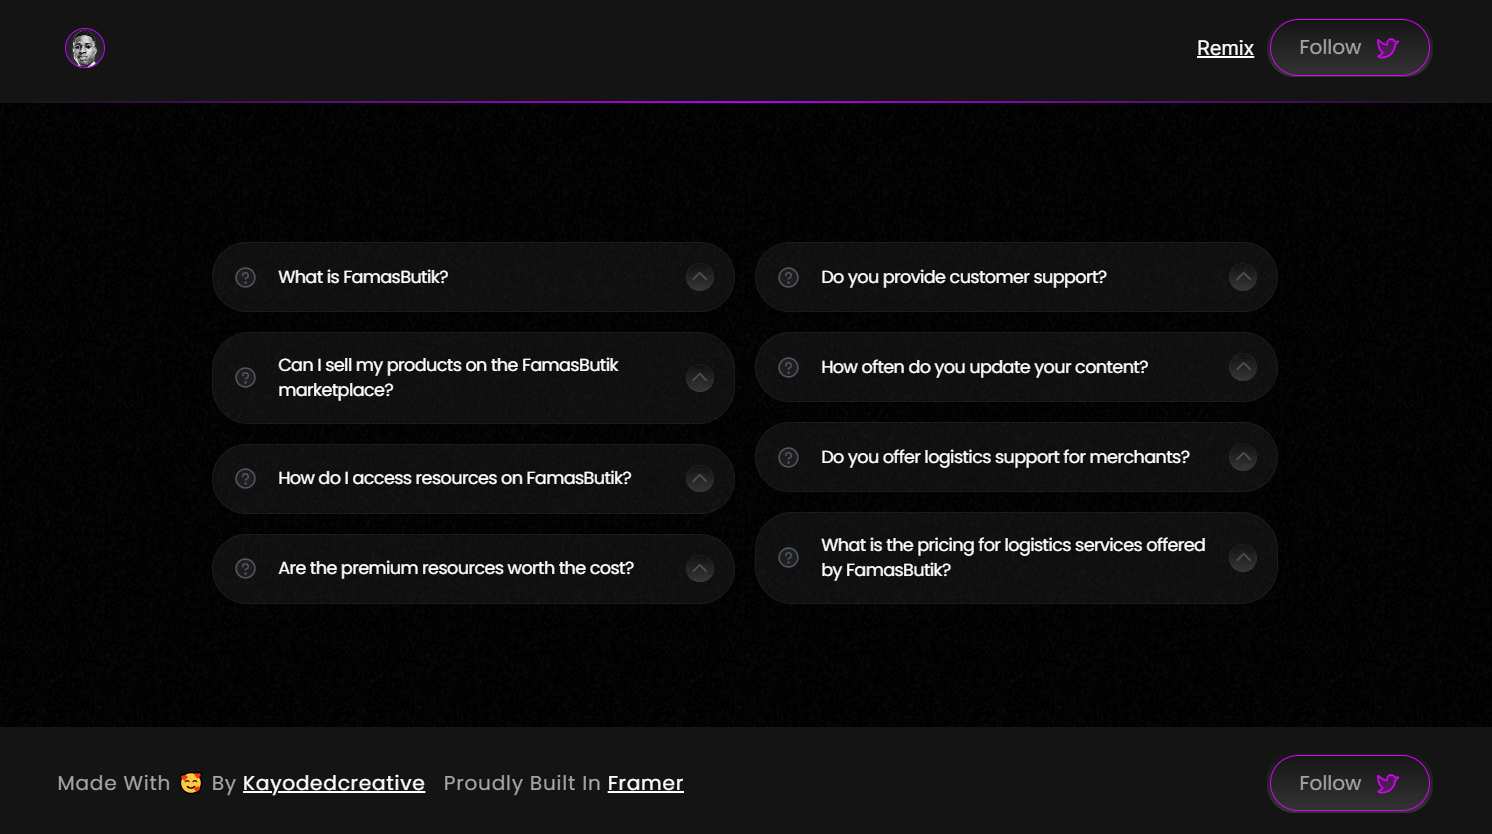Screen dimensions: 1492x834
Task: Click the question icon by merchant logistics support question
Action: pos(788,457)
